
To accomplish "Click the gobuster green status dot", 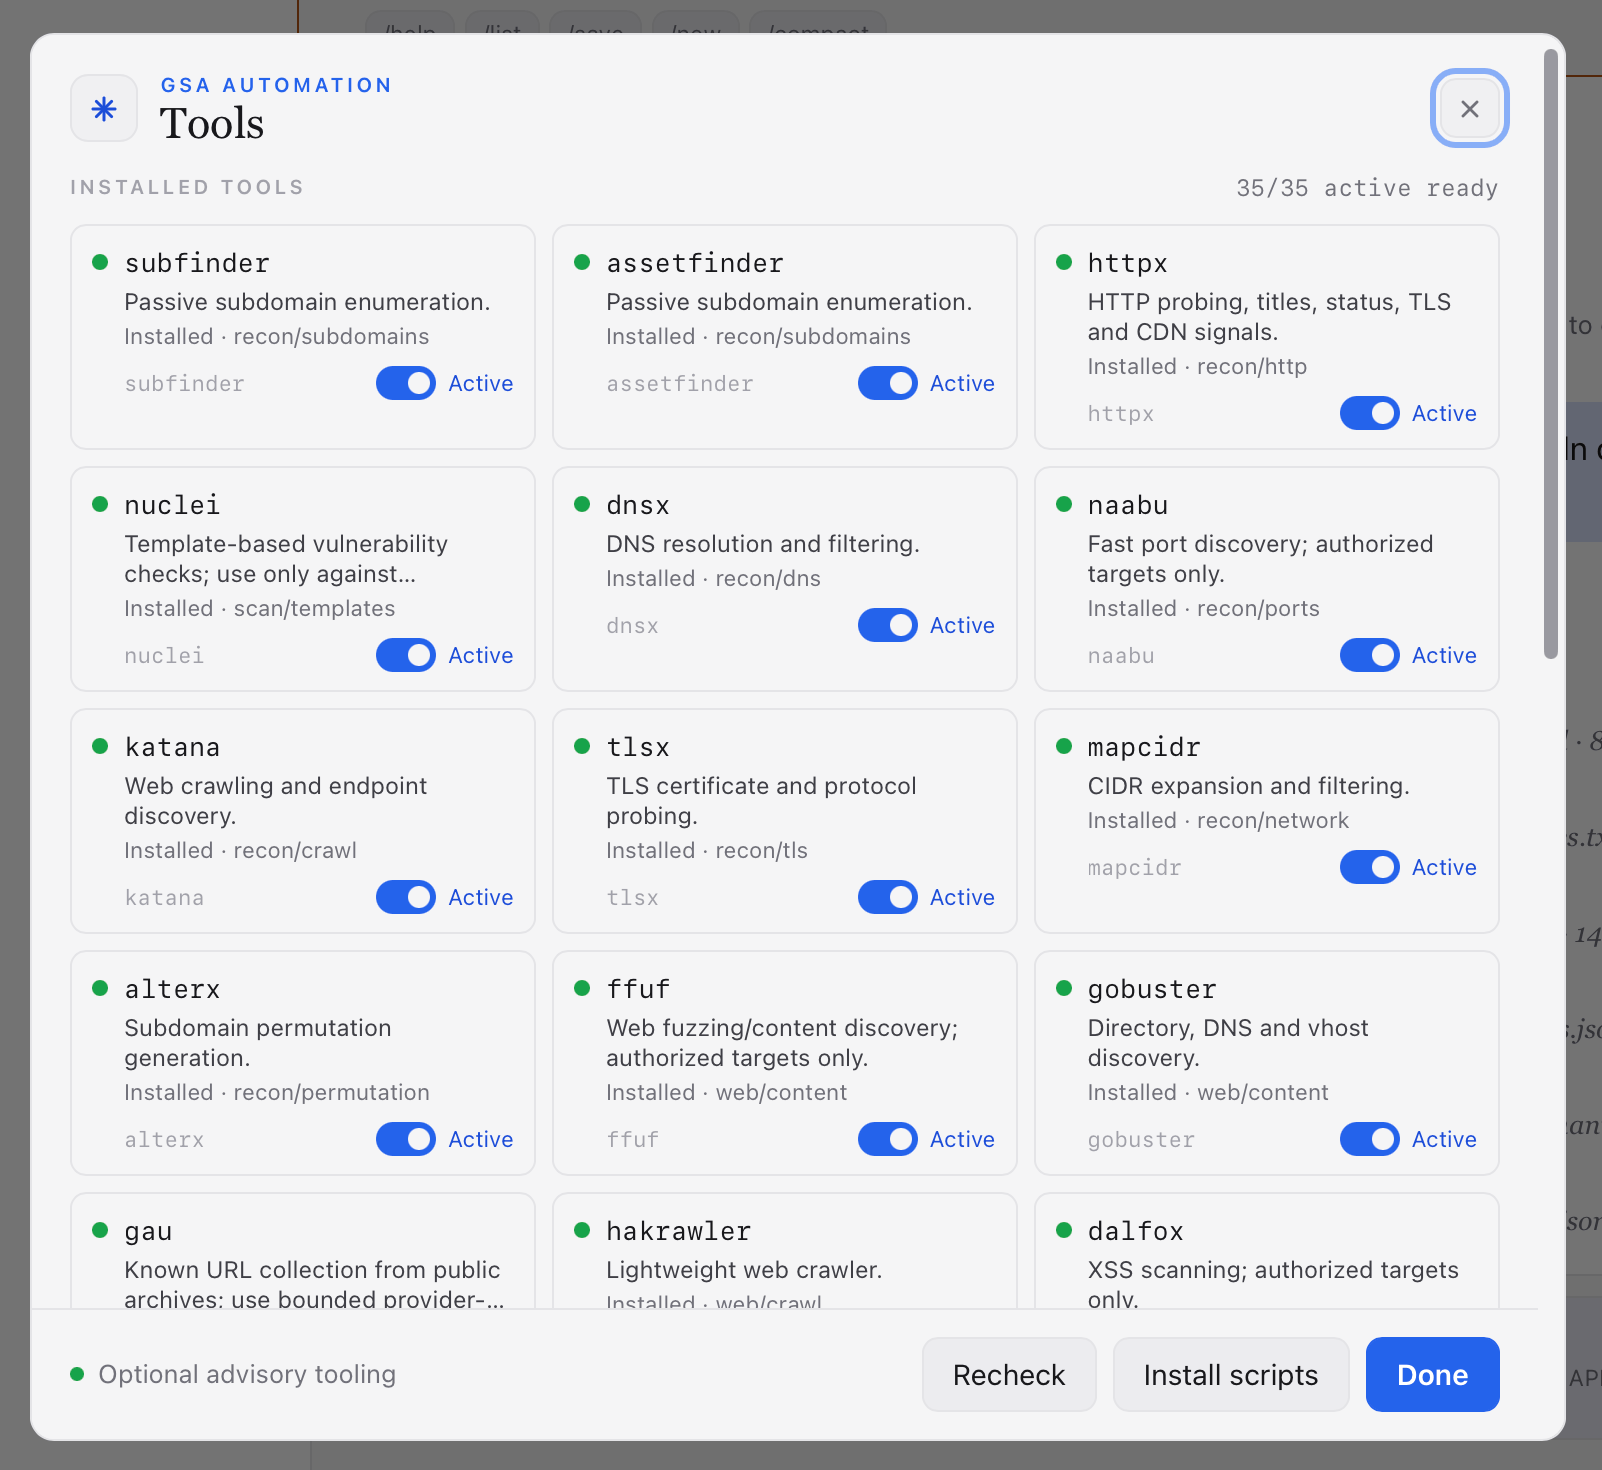I will coord(1064,988).
